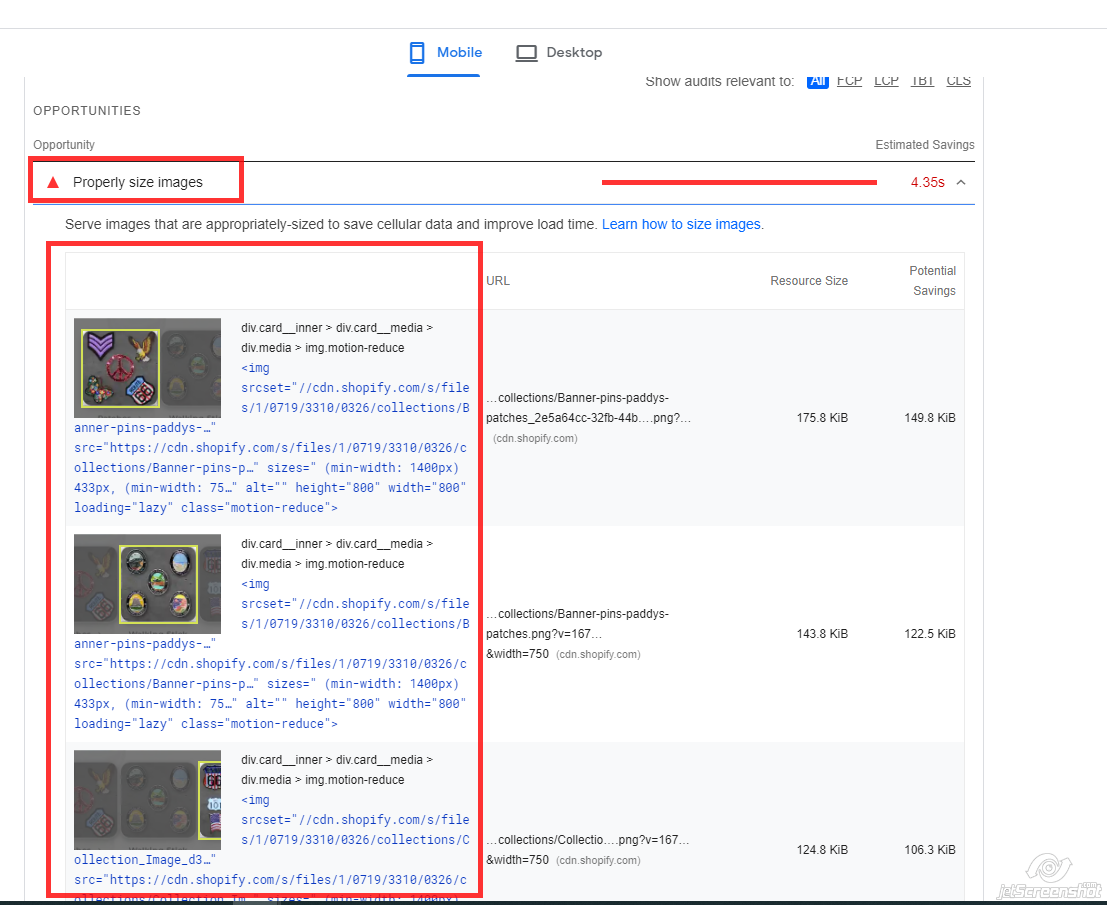Switch to the Desktop tab
Image resolution: width=1107 pixels, height=905 pixels.
tap(573, 53)
